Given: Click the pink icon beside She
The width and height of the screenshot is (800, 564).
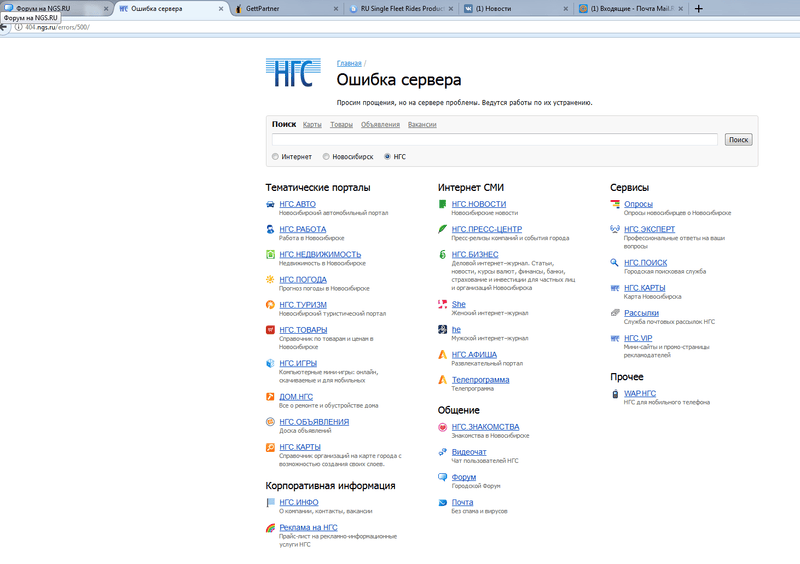Looking at the screenshot, I should pyautogui.click(x=442, y=304).
